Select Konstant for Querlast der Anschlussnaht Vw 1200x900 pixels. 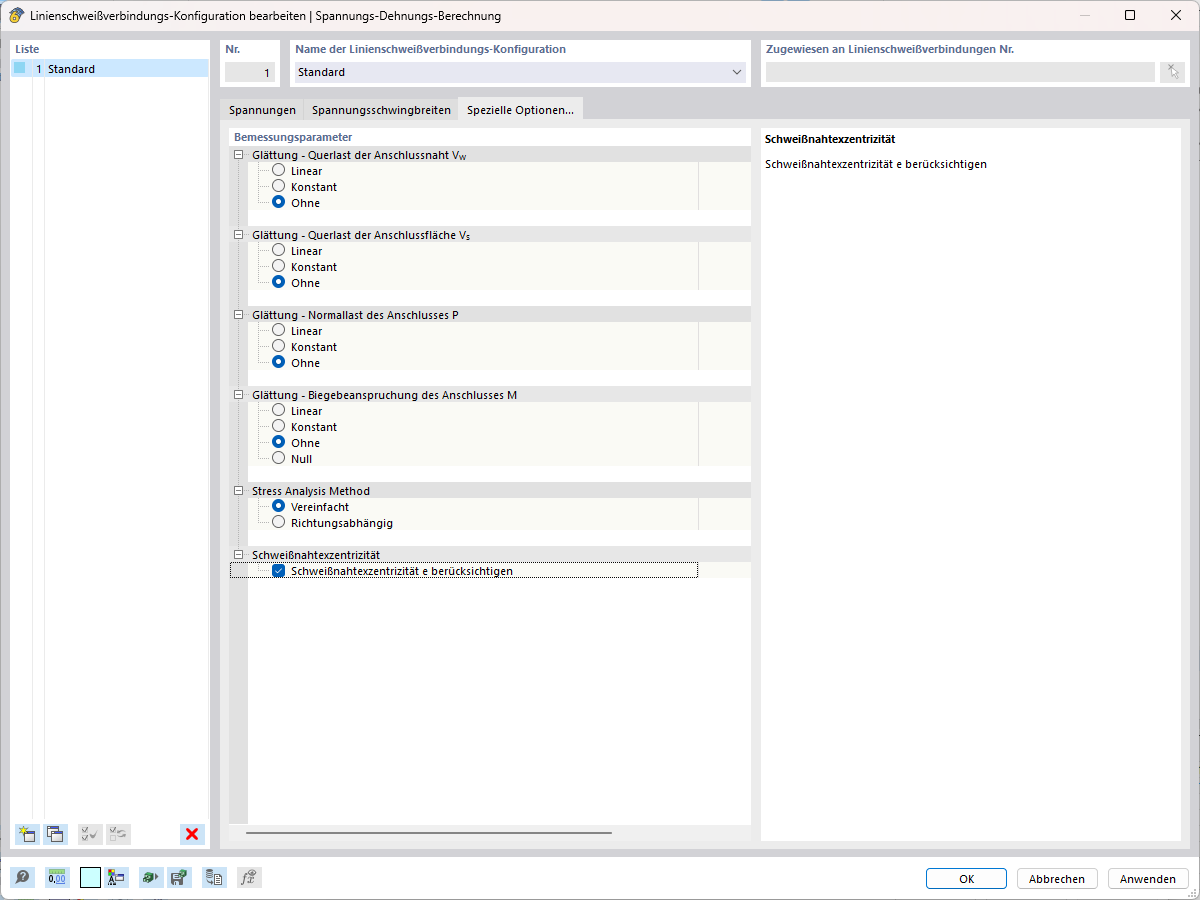(x=278, y=187)
